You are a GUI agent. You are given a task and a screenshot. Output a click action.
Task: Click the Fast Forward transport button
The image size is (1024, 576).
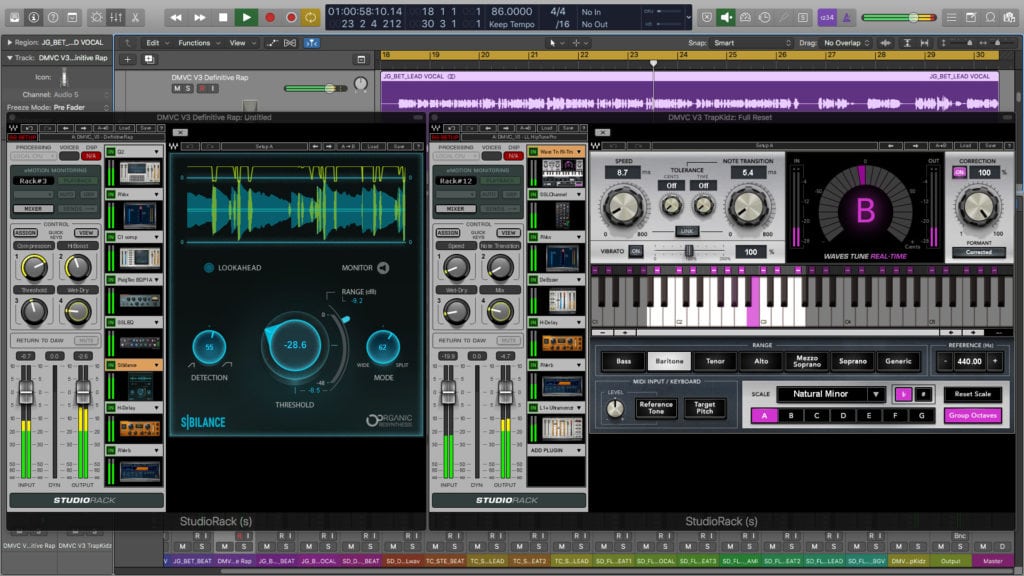[x=199, y=18]
